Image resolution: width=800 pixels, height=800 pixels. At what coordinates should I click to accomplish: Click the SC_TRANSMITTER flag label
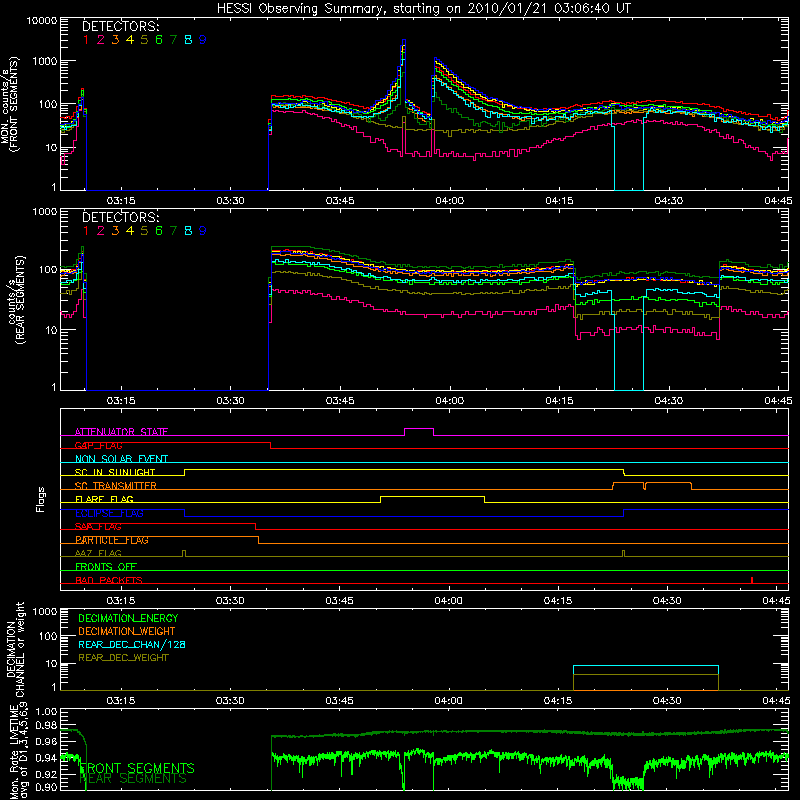tap(116, 486)
